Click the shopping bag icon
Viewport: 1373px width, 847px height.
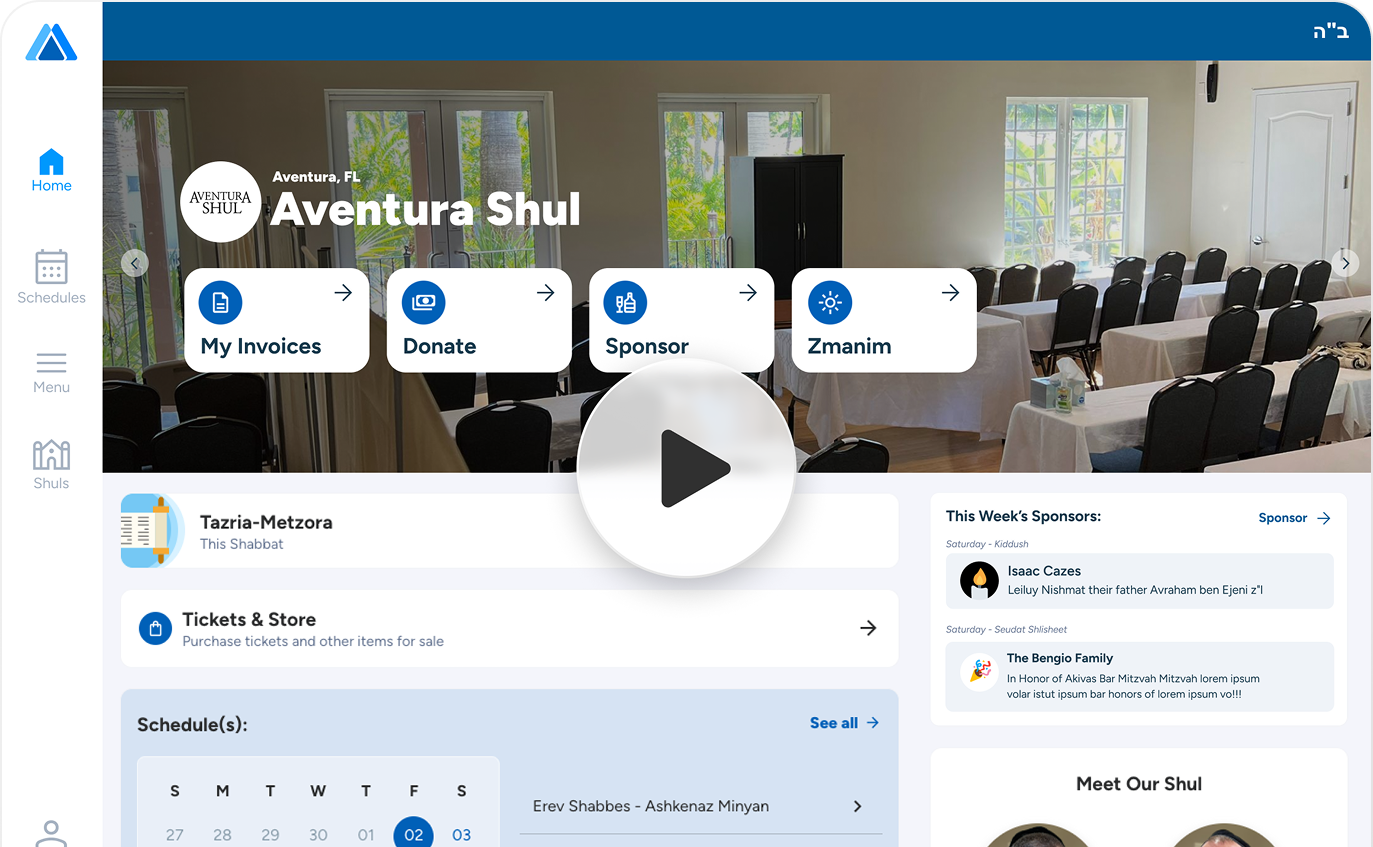point(155,629)
